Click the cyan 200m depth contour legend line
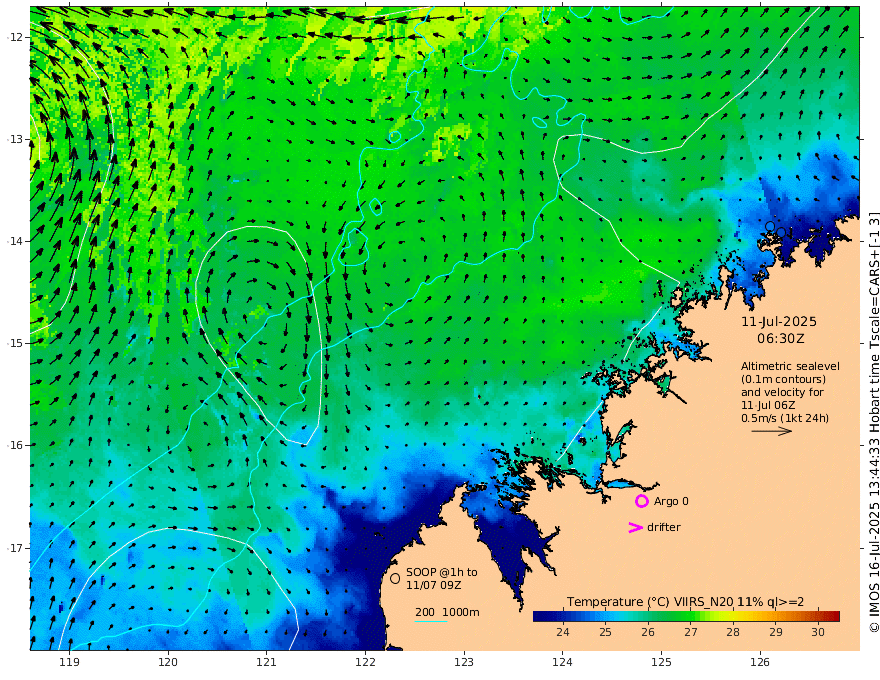Screen dimensions: 880x680 click(431, 621)
